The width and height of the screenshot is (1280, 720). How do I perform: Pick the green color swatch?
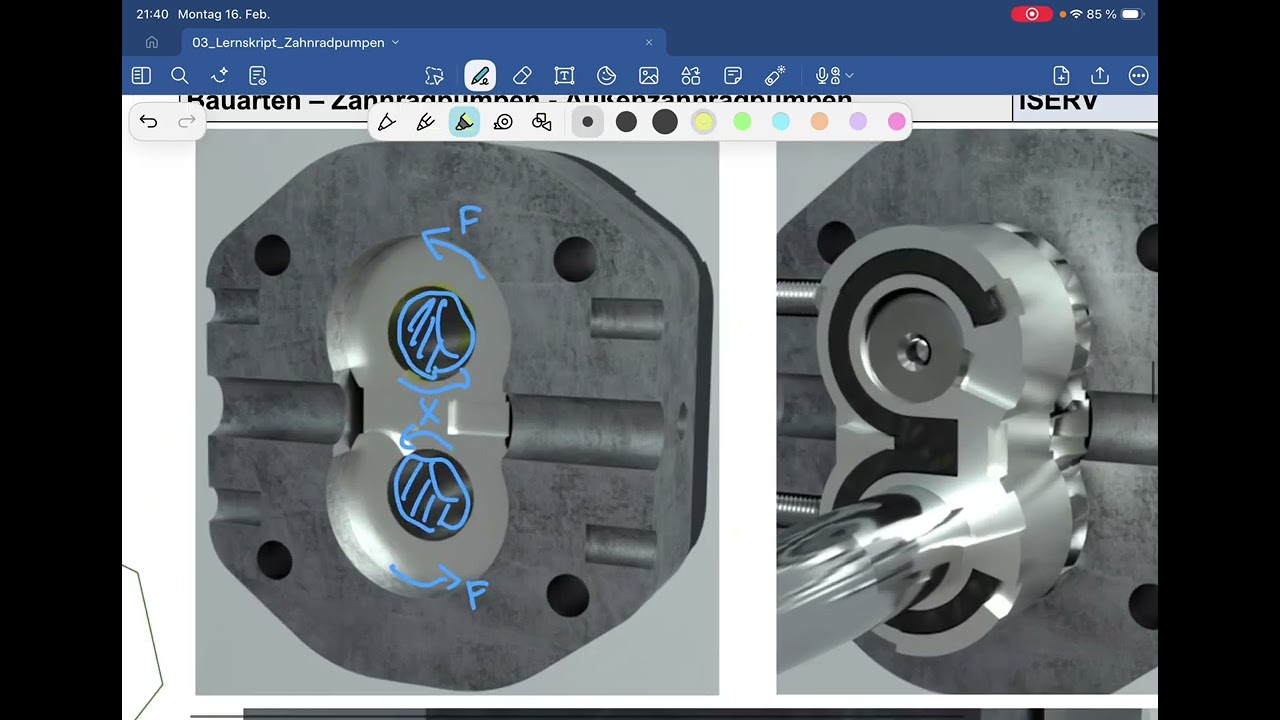[x=742, y=121]
